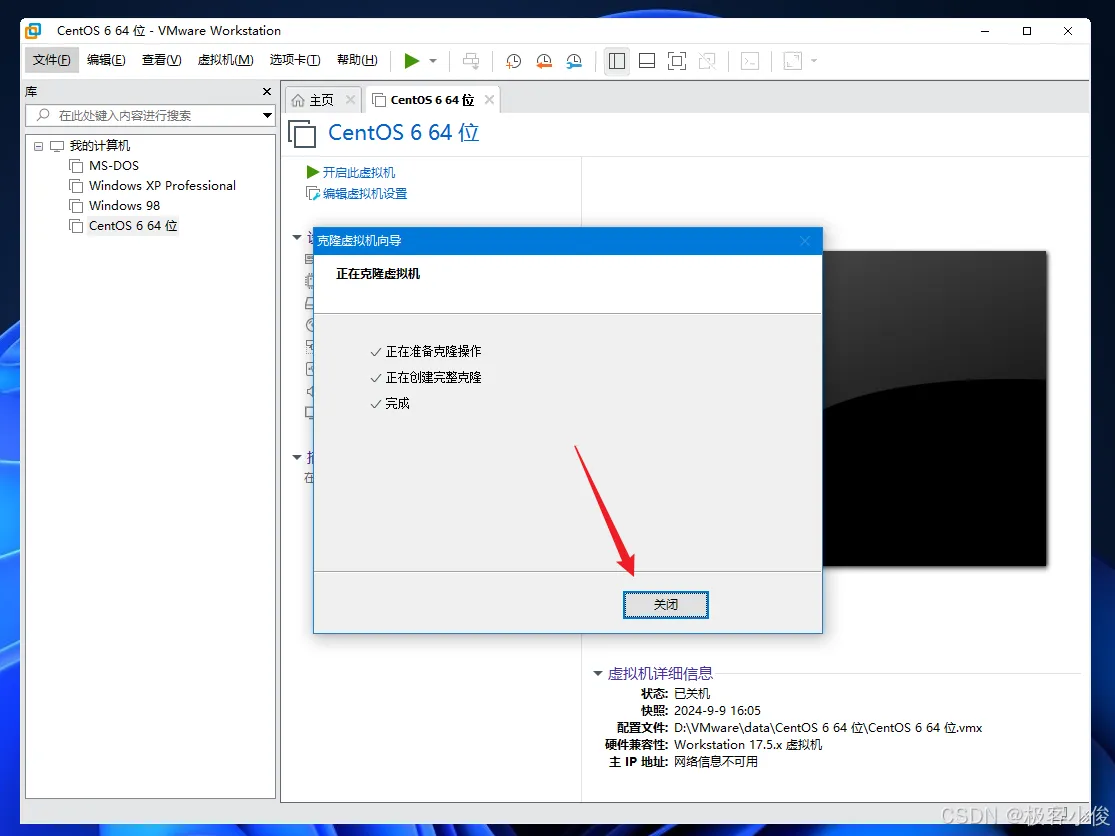
Task: Open the stretch display dropdown arrow
Action: 814,61
